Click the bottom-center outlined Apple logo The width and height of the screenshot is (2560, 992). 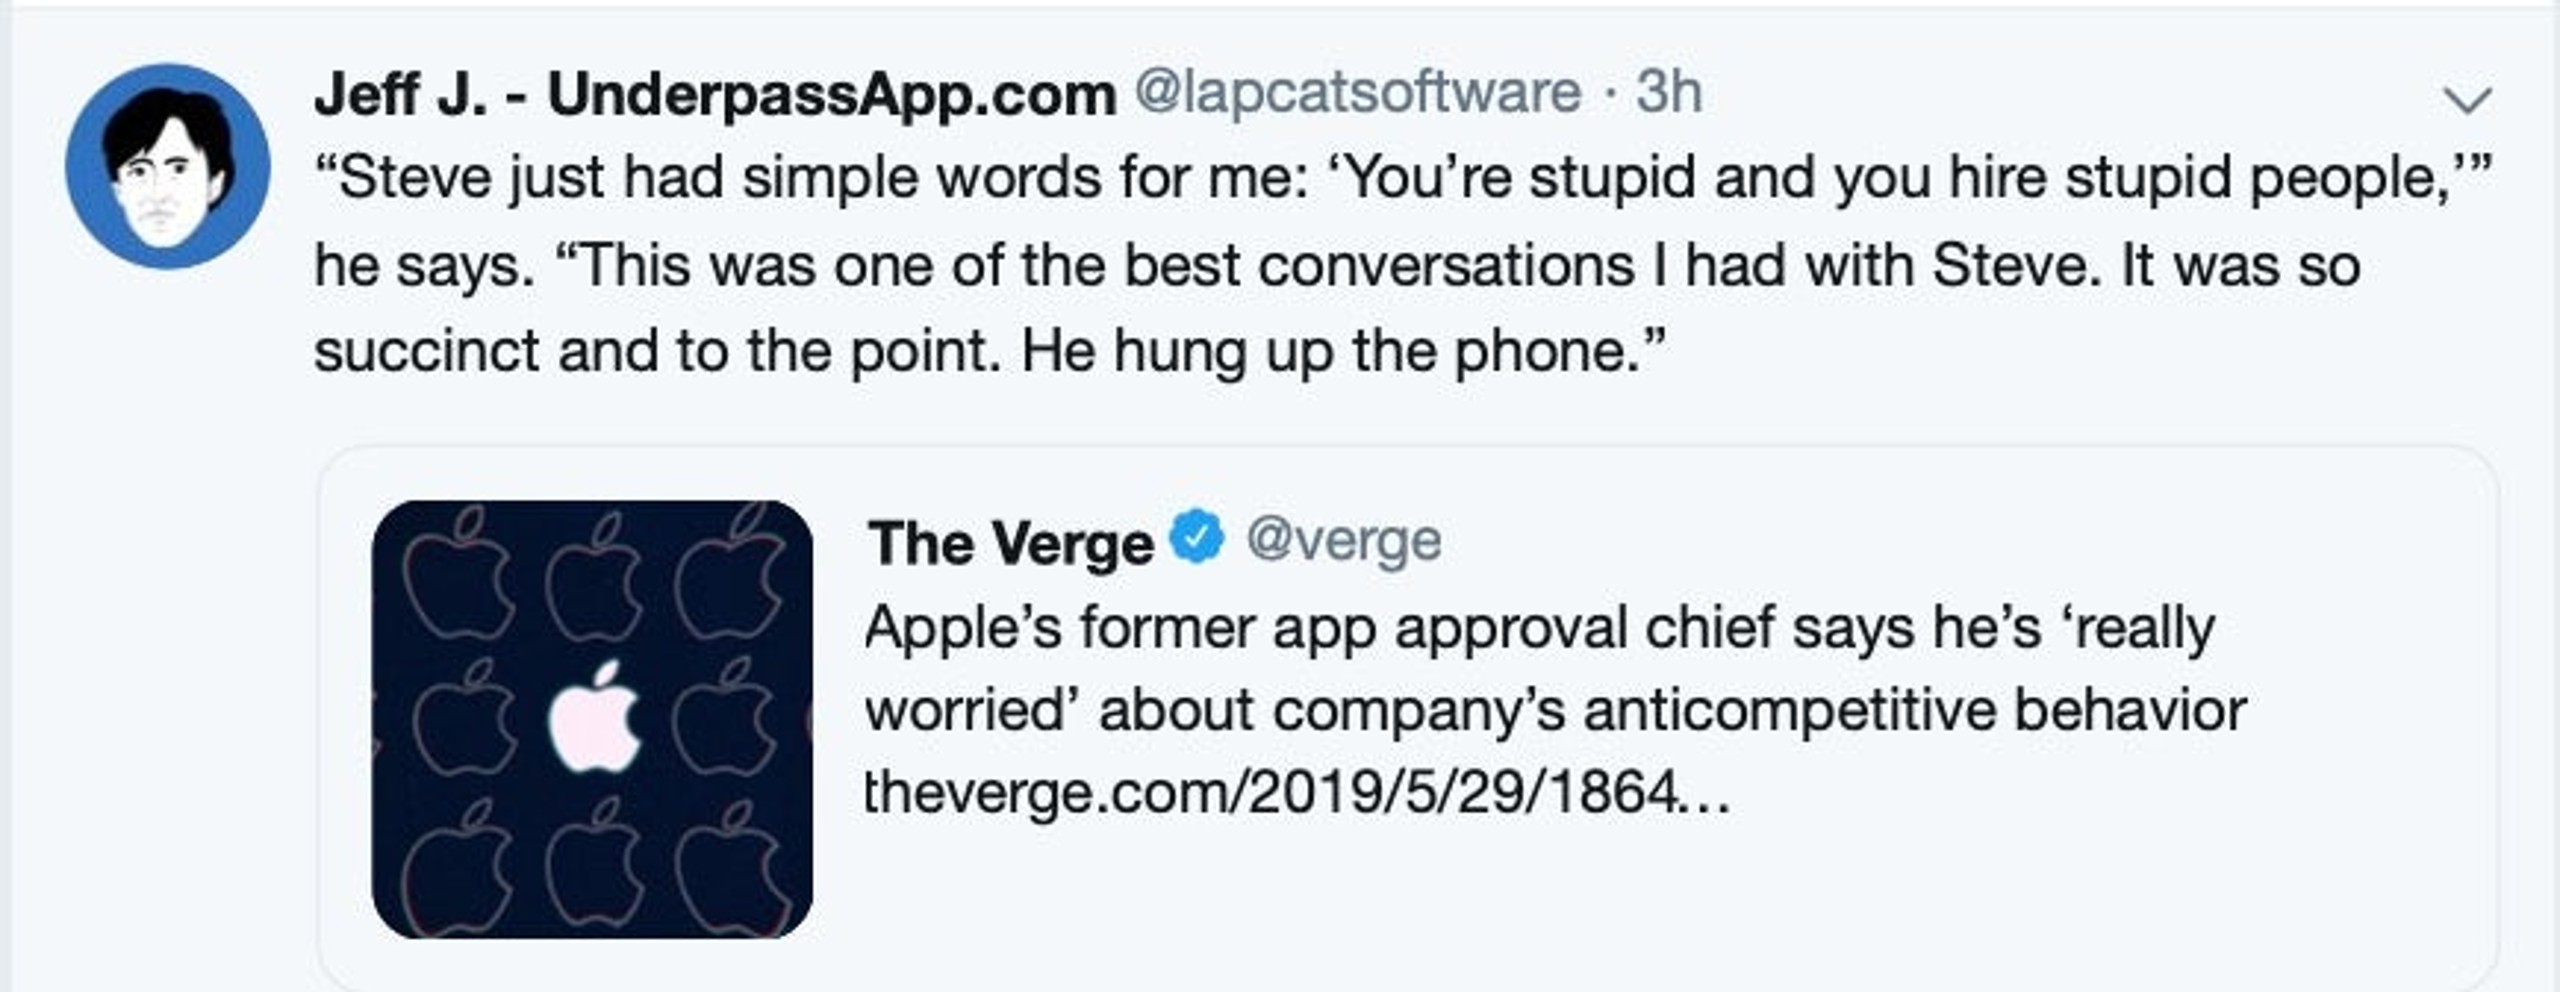tap(594, 868)
